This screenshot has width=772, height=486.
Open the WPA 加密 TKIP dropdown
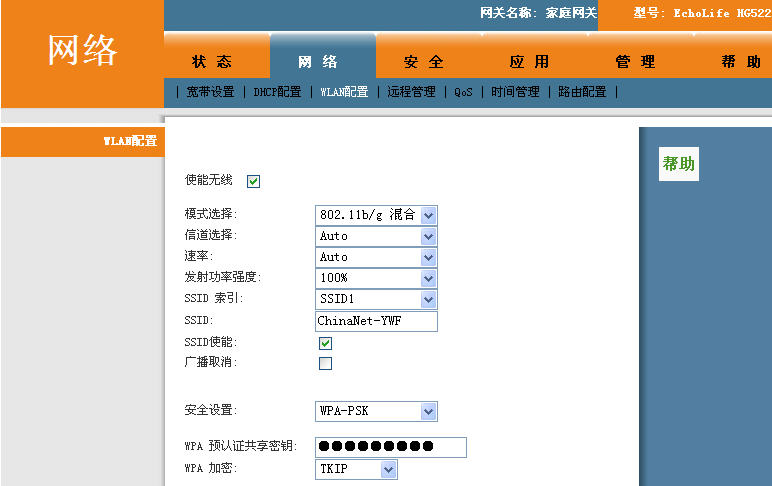356,469
